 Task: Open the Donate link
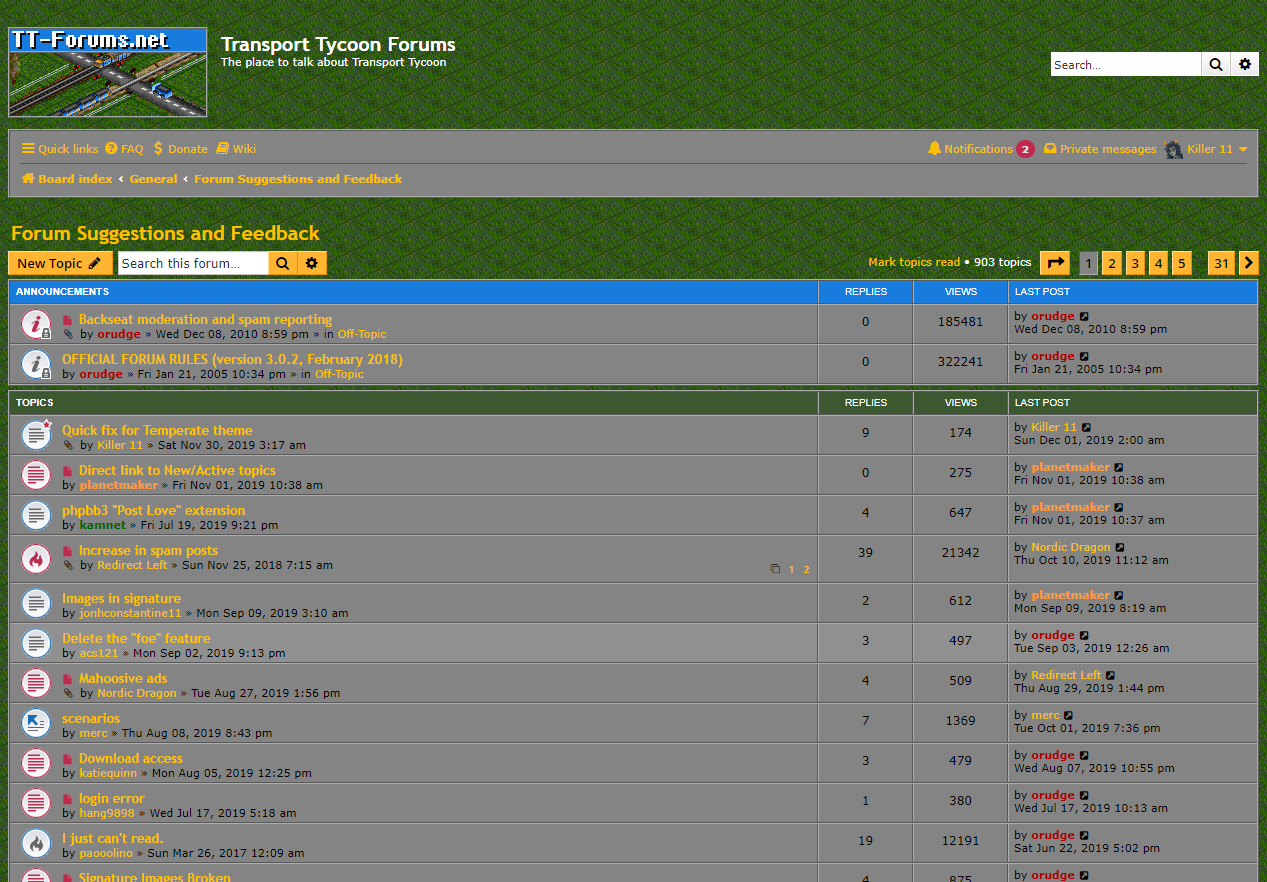point(180,149)
